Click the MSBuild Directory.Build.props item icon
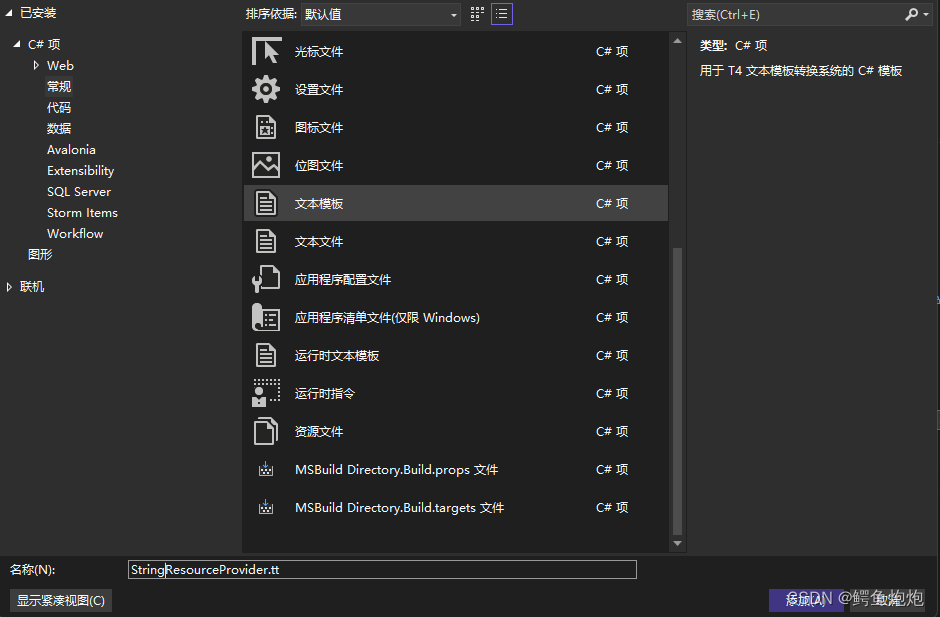This screenshot has width=940, height=617. (x=265, y=468)
